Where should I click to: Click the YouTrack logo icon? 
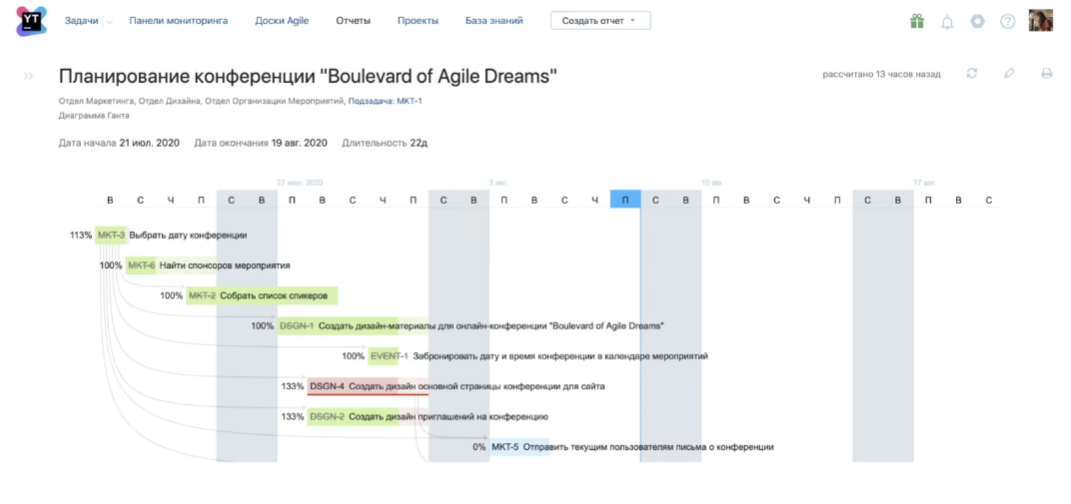(32, 20)
